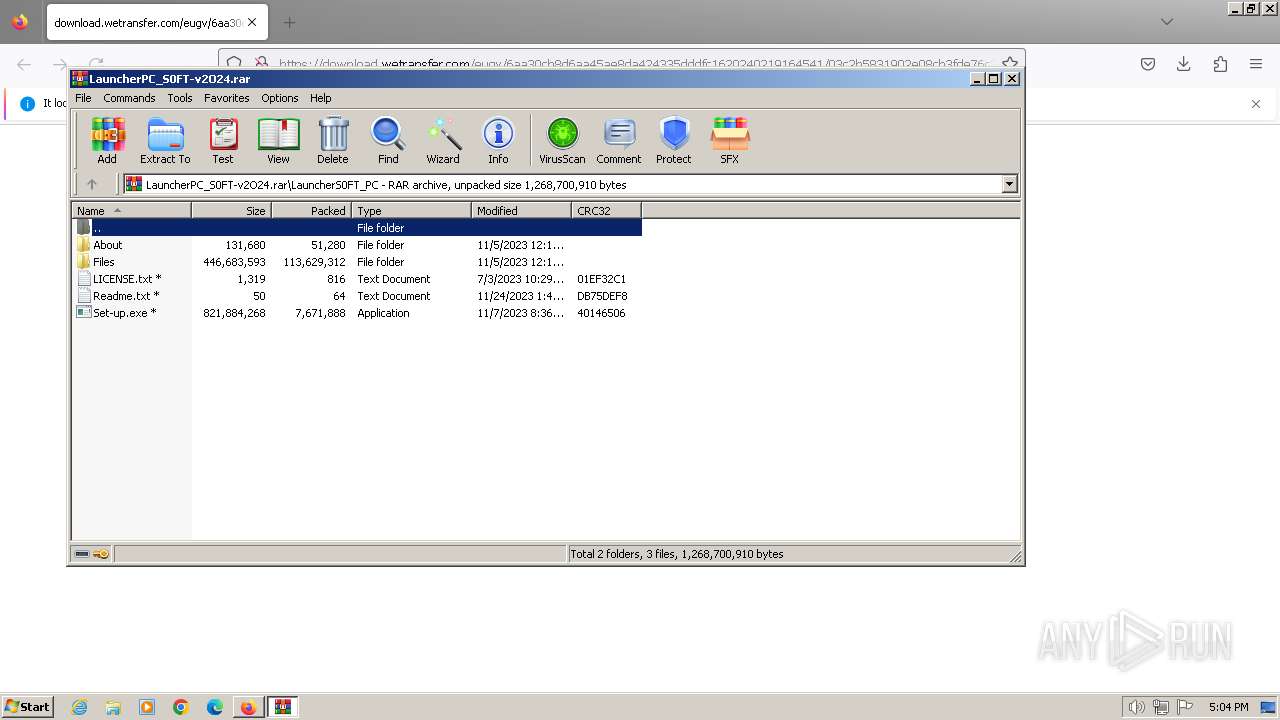This screenshot has height=720, width=1280.
Task: Click the archive path text field
Action: (563, 184)
